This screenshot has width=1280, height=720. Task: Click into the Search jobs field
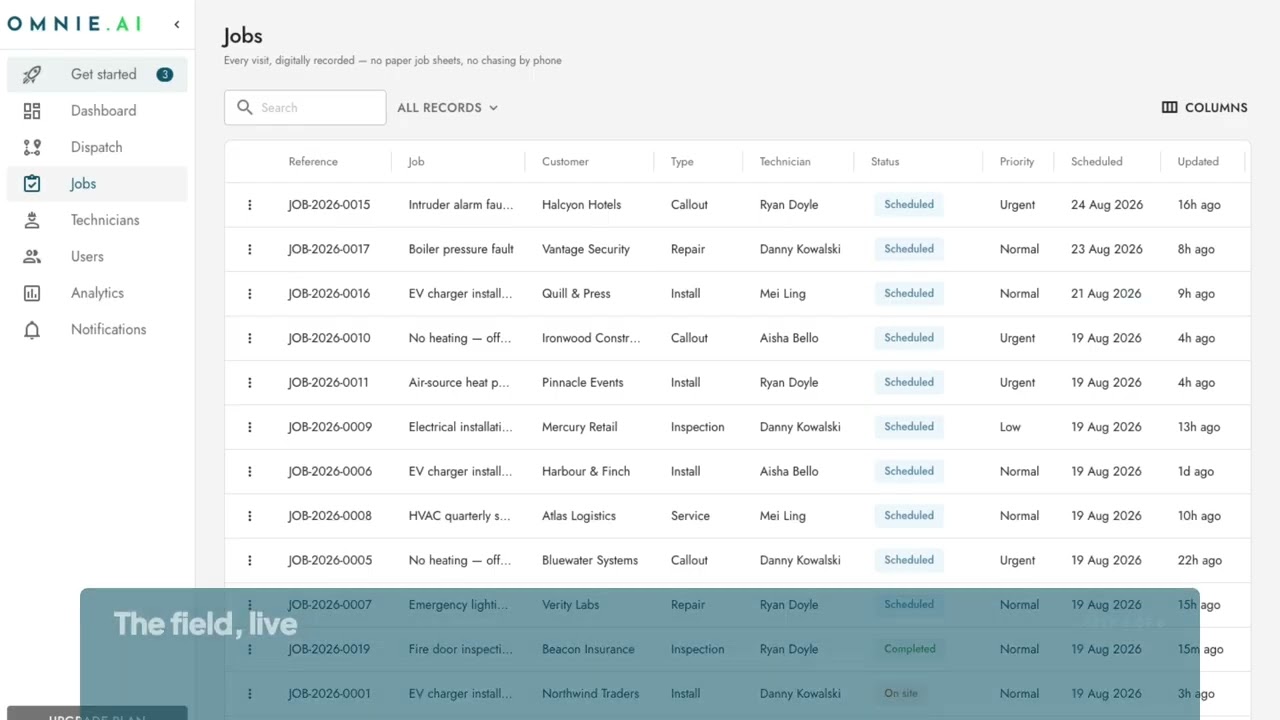point(305,107)
